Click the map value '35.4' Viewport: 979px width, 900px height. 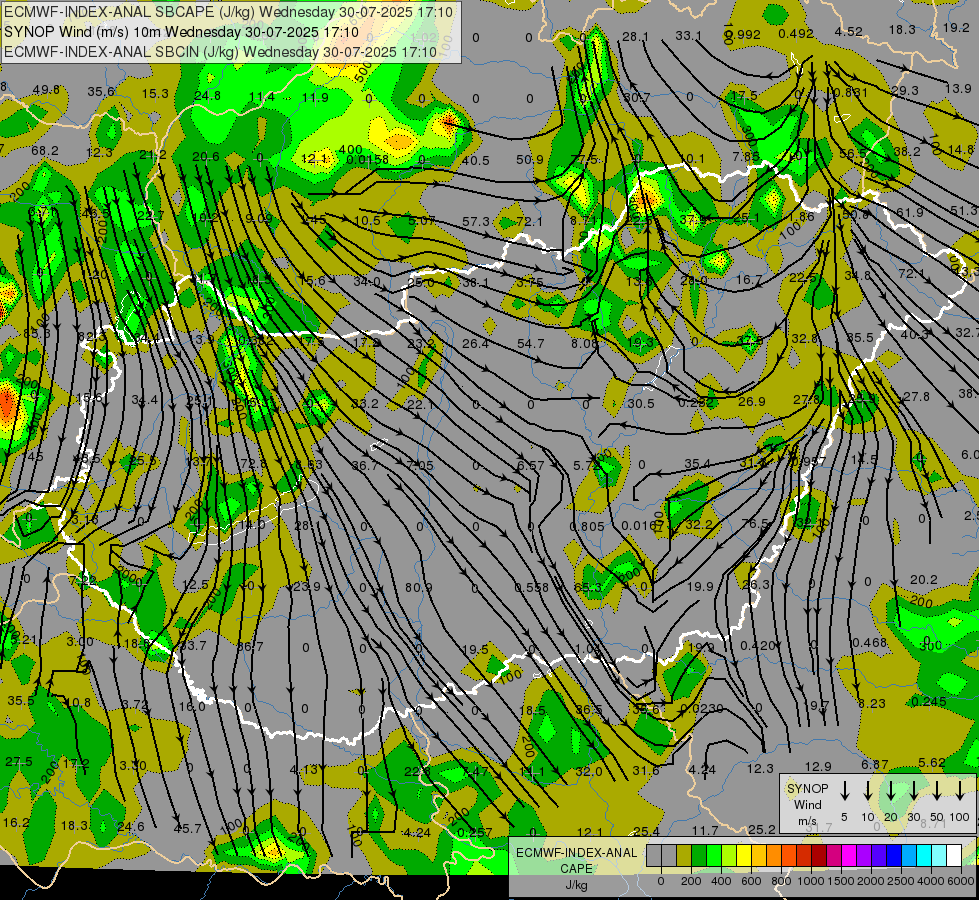(697, 463)
